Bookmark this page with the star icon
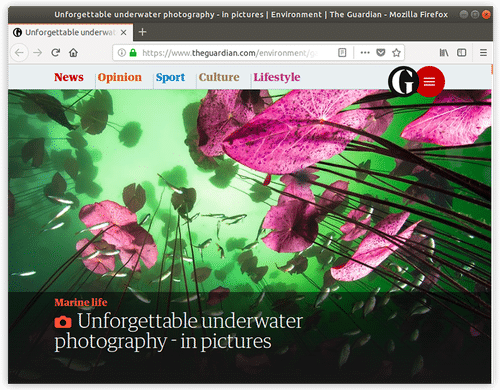Viewport: 500px width, 390px height. pyautogui.click(x=396, y=53)
